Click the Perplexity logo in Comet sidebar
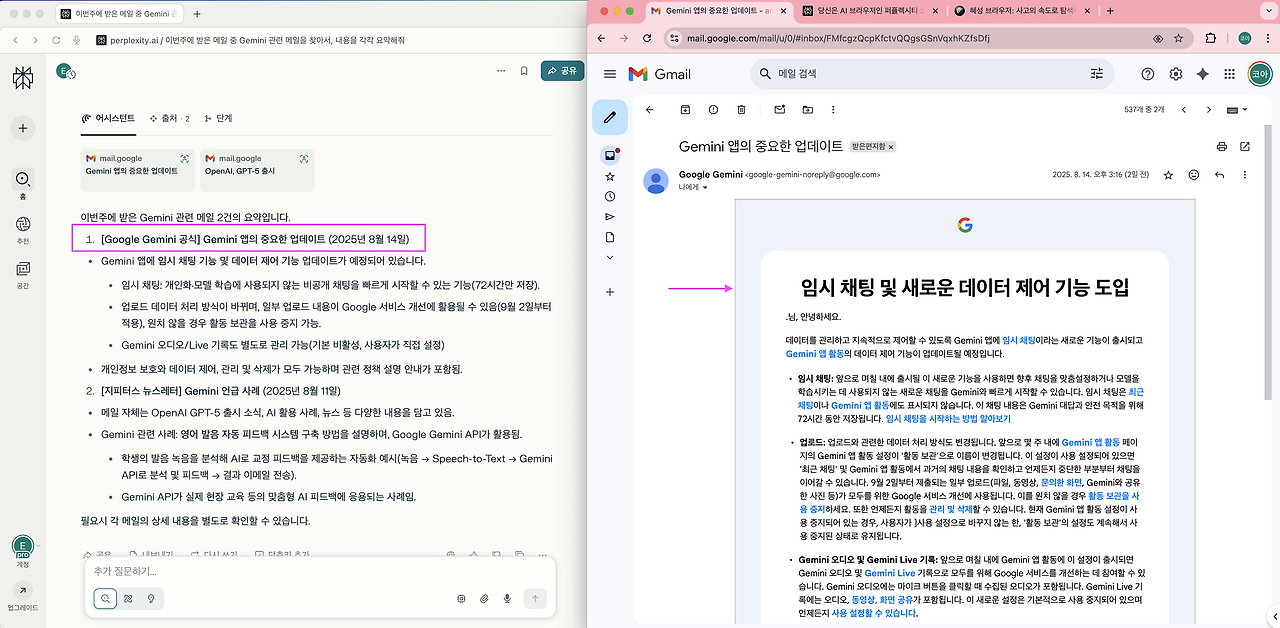Viewport: 1280px width, 628px height. [22, 79]
